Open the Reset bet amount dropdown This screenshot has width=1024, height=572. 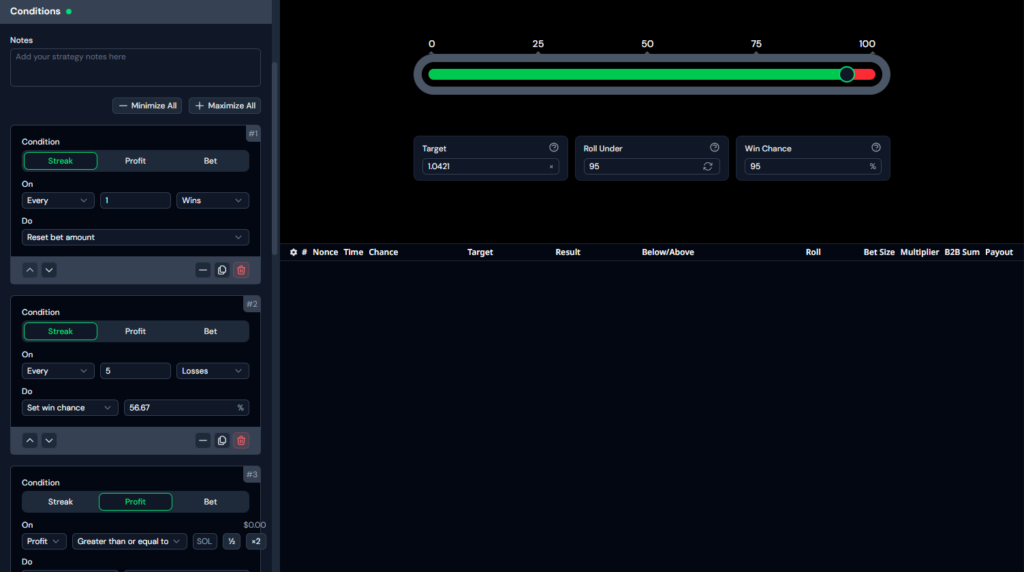click(135, 237)
